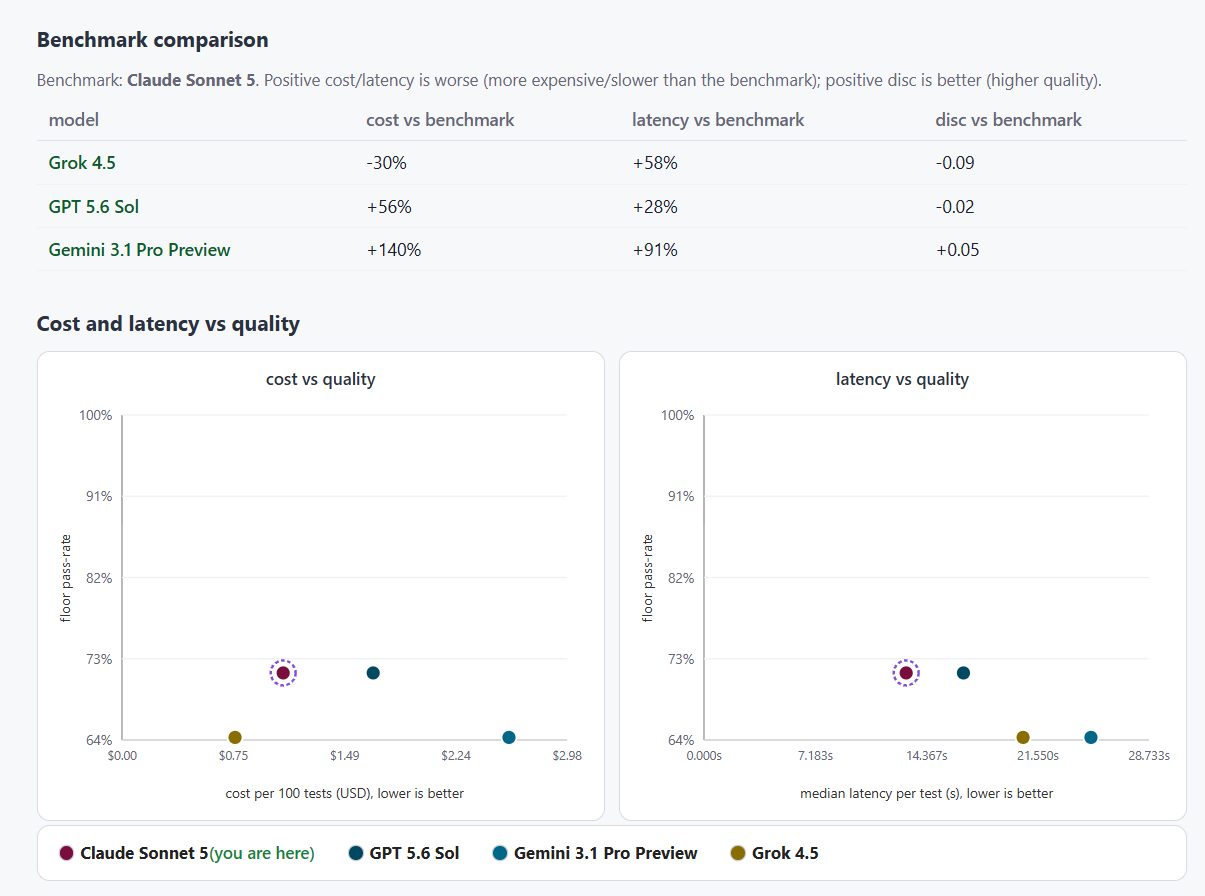Click the 'disc vs benchmark' column header
Viewport: 1205px width, 896px height.
[x=1009, y=120]
